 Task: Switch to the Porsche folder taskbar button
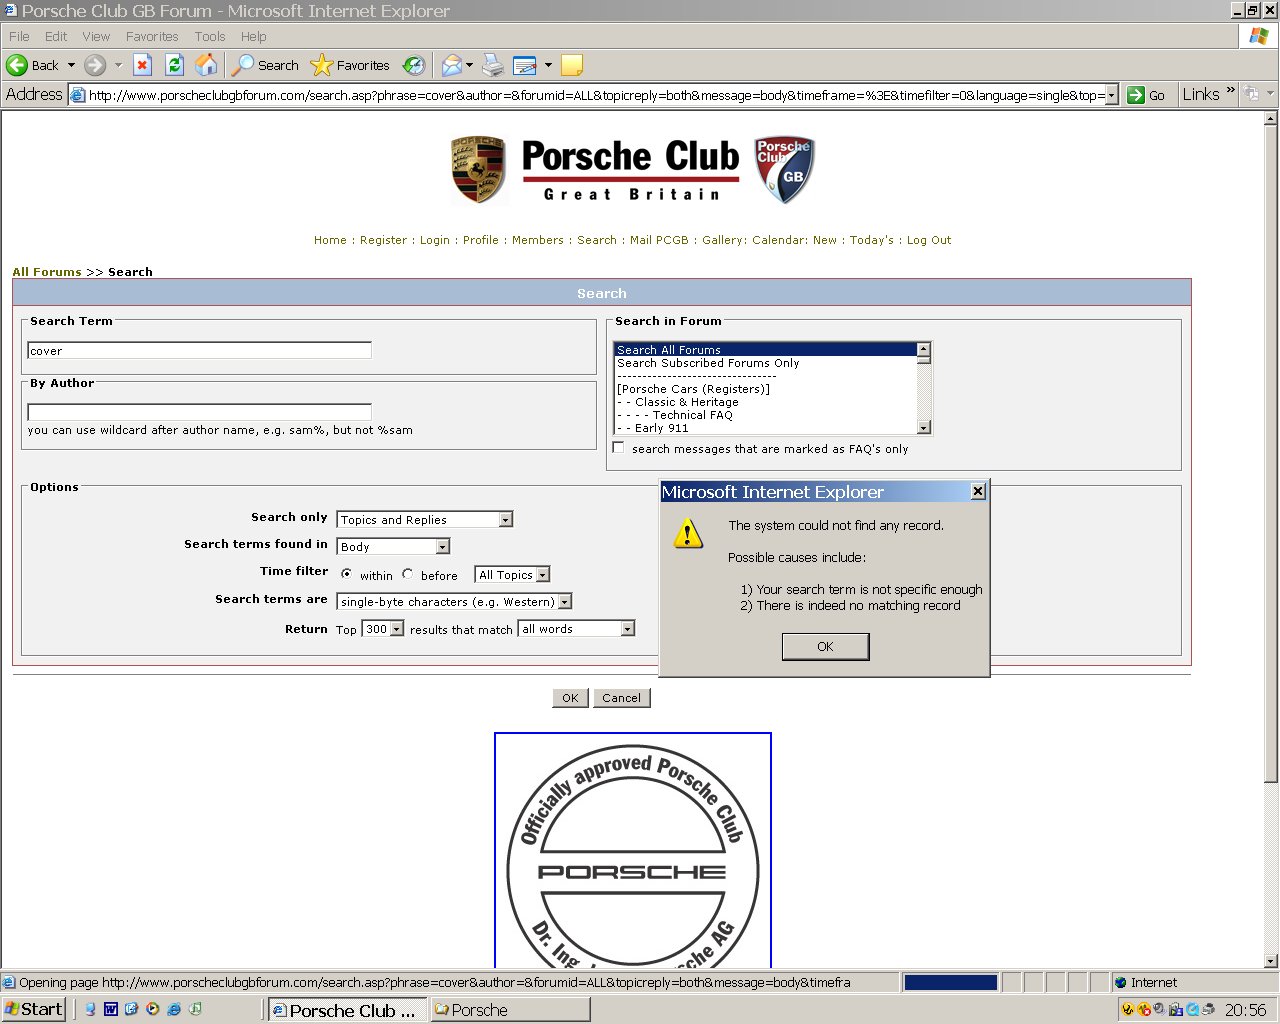(510, 1010)
